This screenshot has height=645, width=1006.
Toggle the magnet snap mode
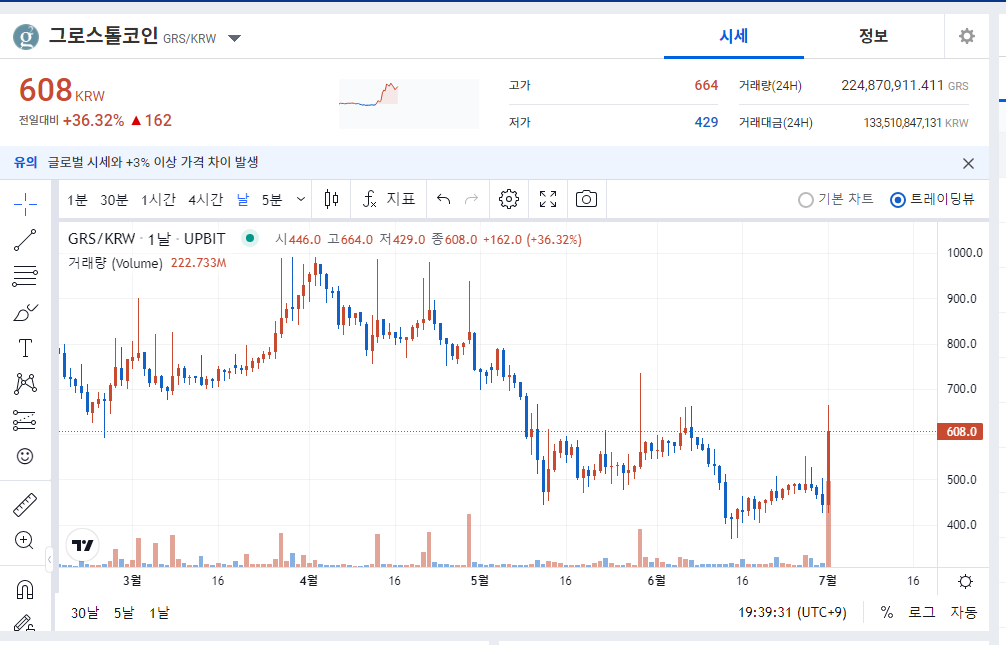pyautogui.click(x=25, y=589)
